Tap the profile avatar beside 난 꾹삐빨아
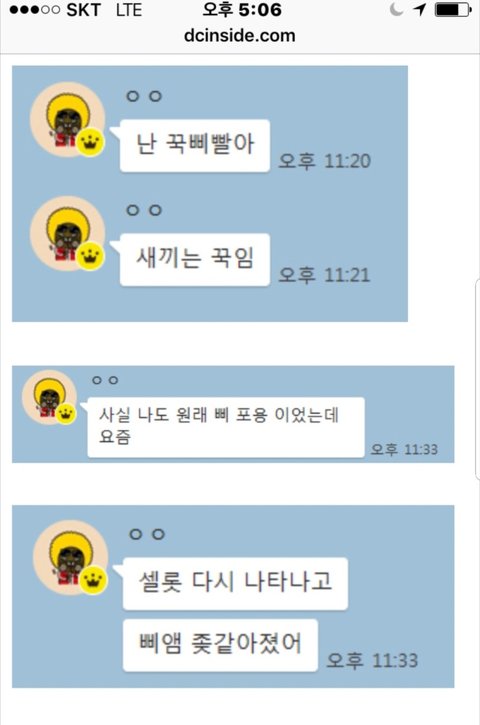The height and width of the screenshot is (725, 480). pos(68,119)
